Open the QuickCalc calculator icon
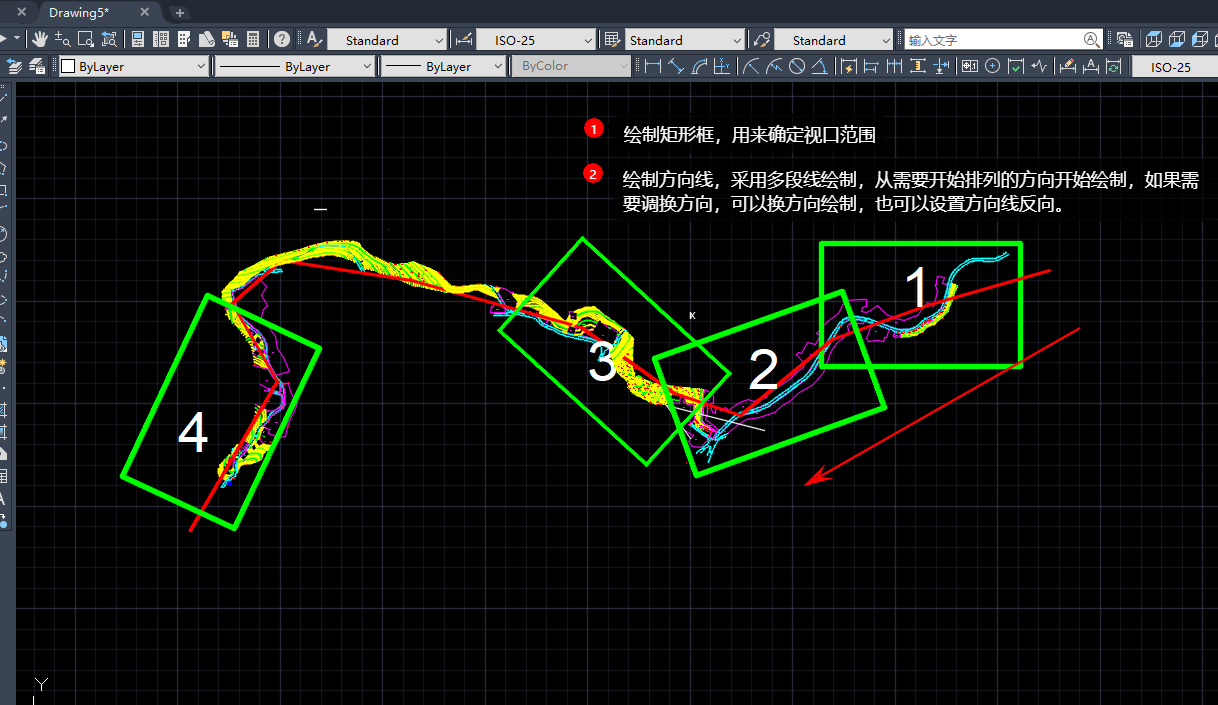 pyautogui.click(x=253, y=40)
